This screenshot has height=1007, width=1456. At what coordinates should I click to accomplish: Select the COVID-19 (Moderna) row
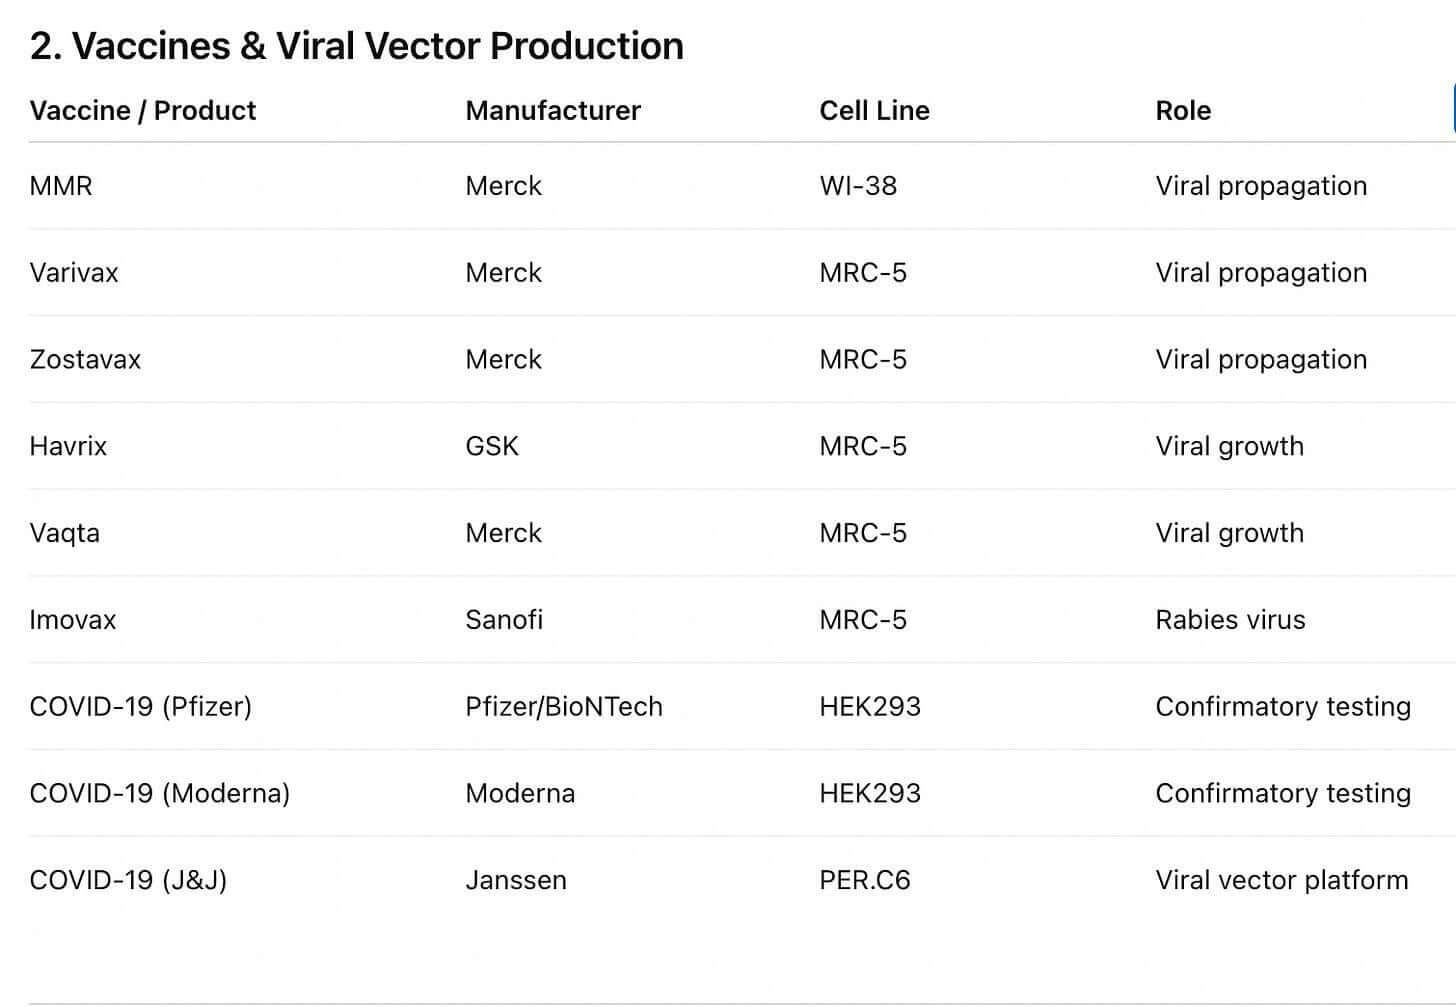160,794
